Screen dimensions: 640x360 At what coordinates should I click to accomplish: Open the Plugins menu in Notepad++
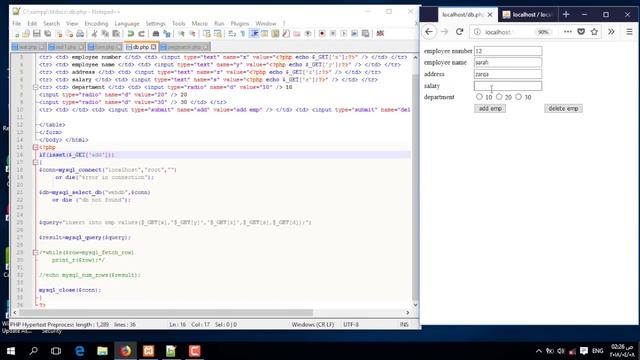click(240, 24)
